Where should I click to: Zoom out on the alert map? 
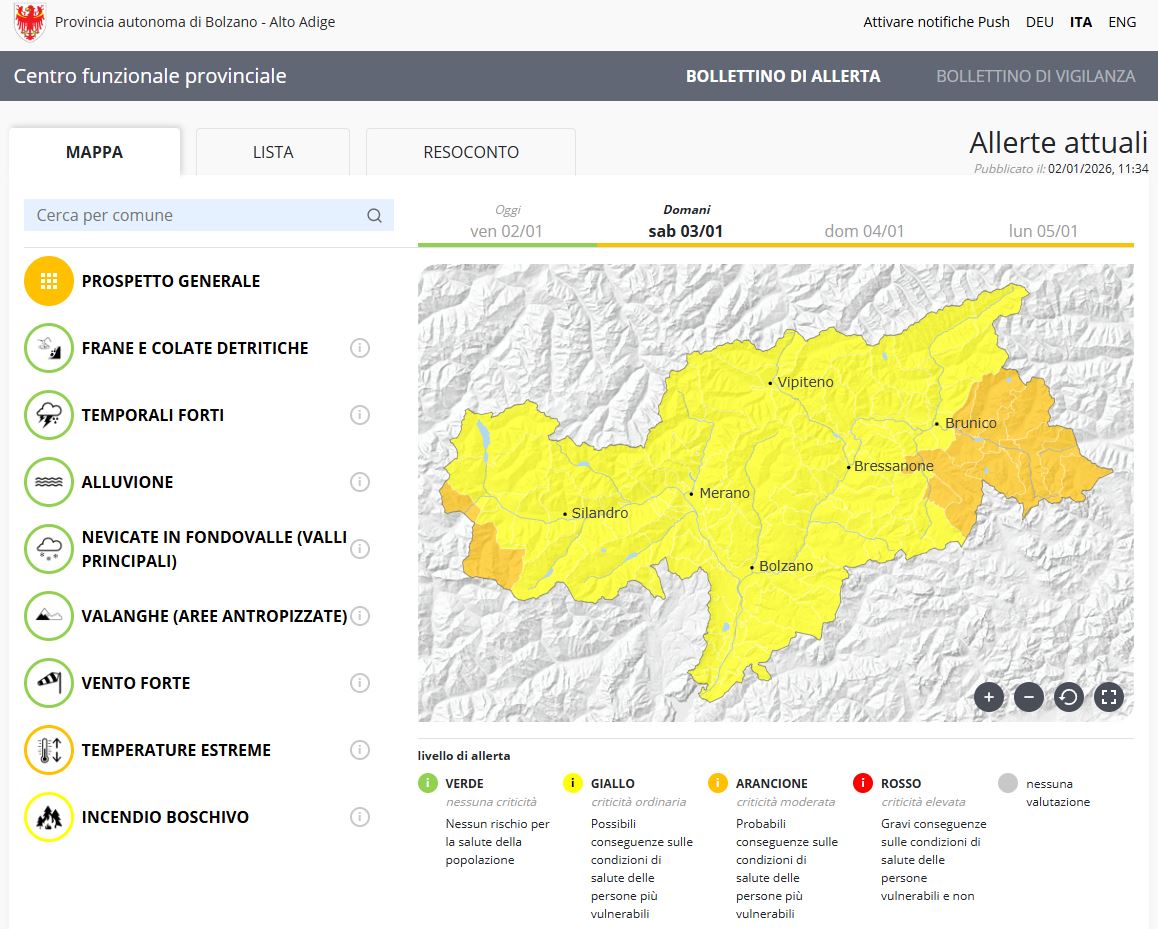click(x=1028, y=697)
